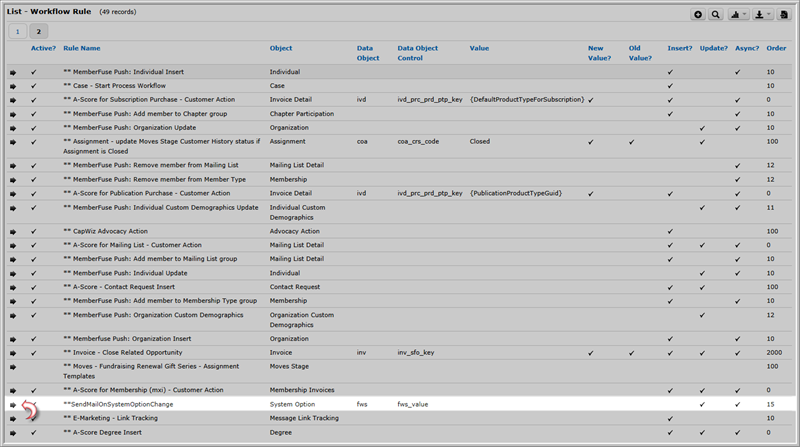The image size is (800, 447).
Task: Open arrow for Case - Start Process Workflow
Action: click(x=13, y=86)
